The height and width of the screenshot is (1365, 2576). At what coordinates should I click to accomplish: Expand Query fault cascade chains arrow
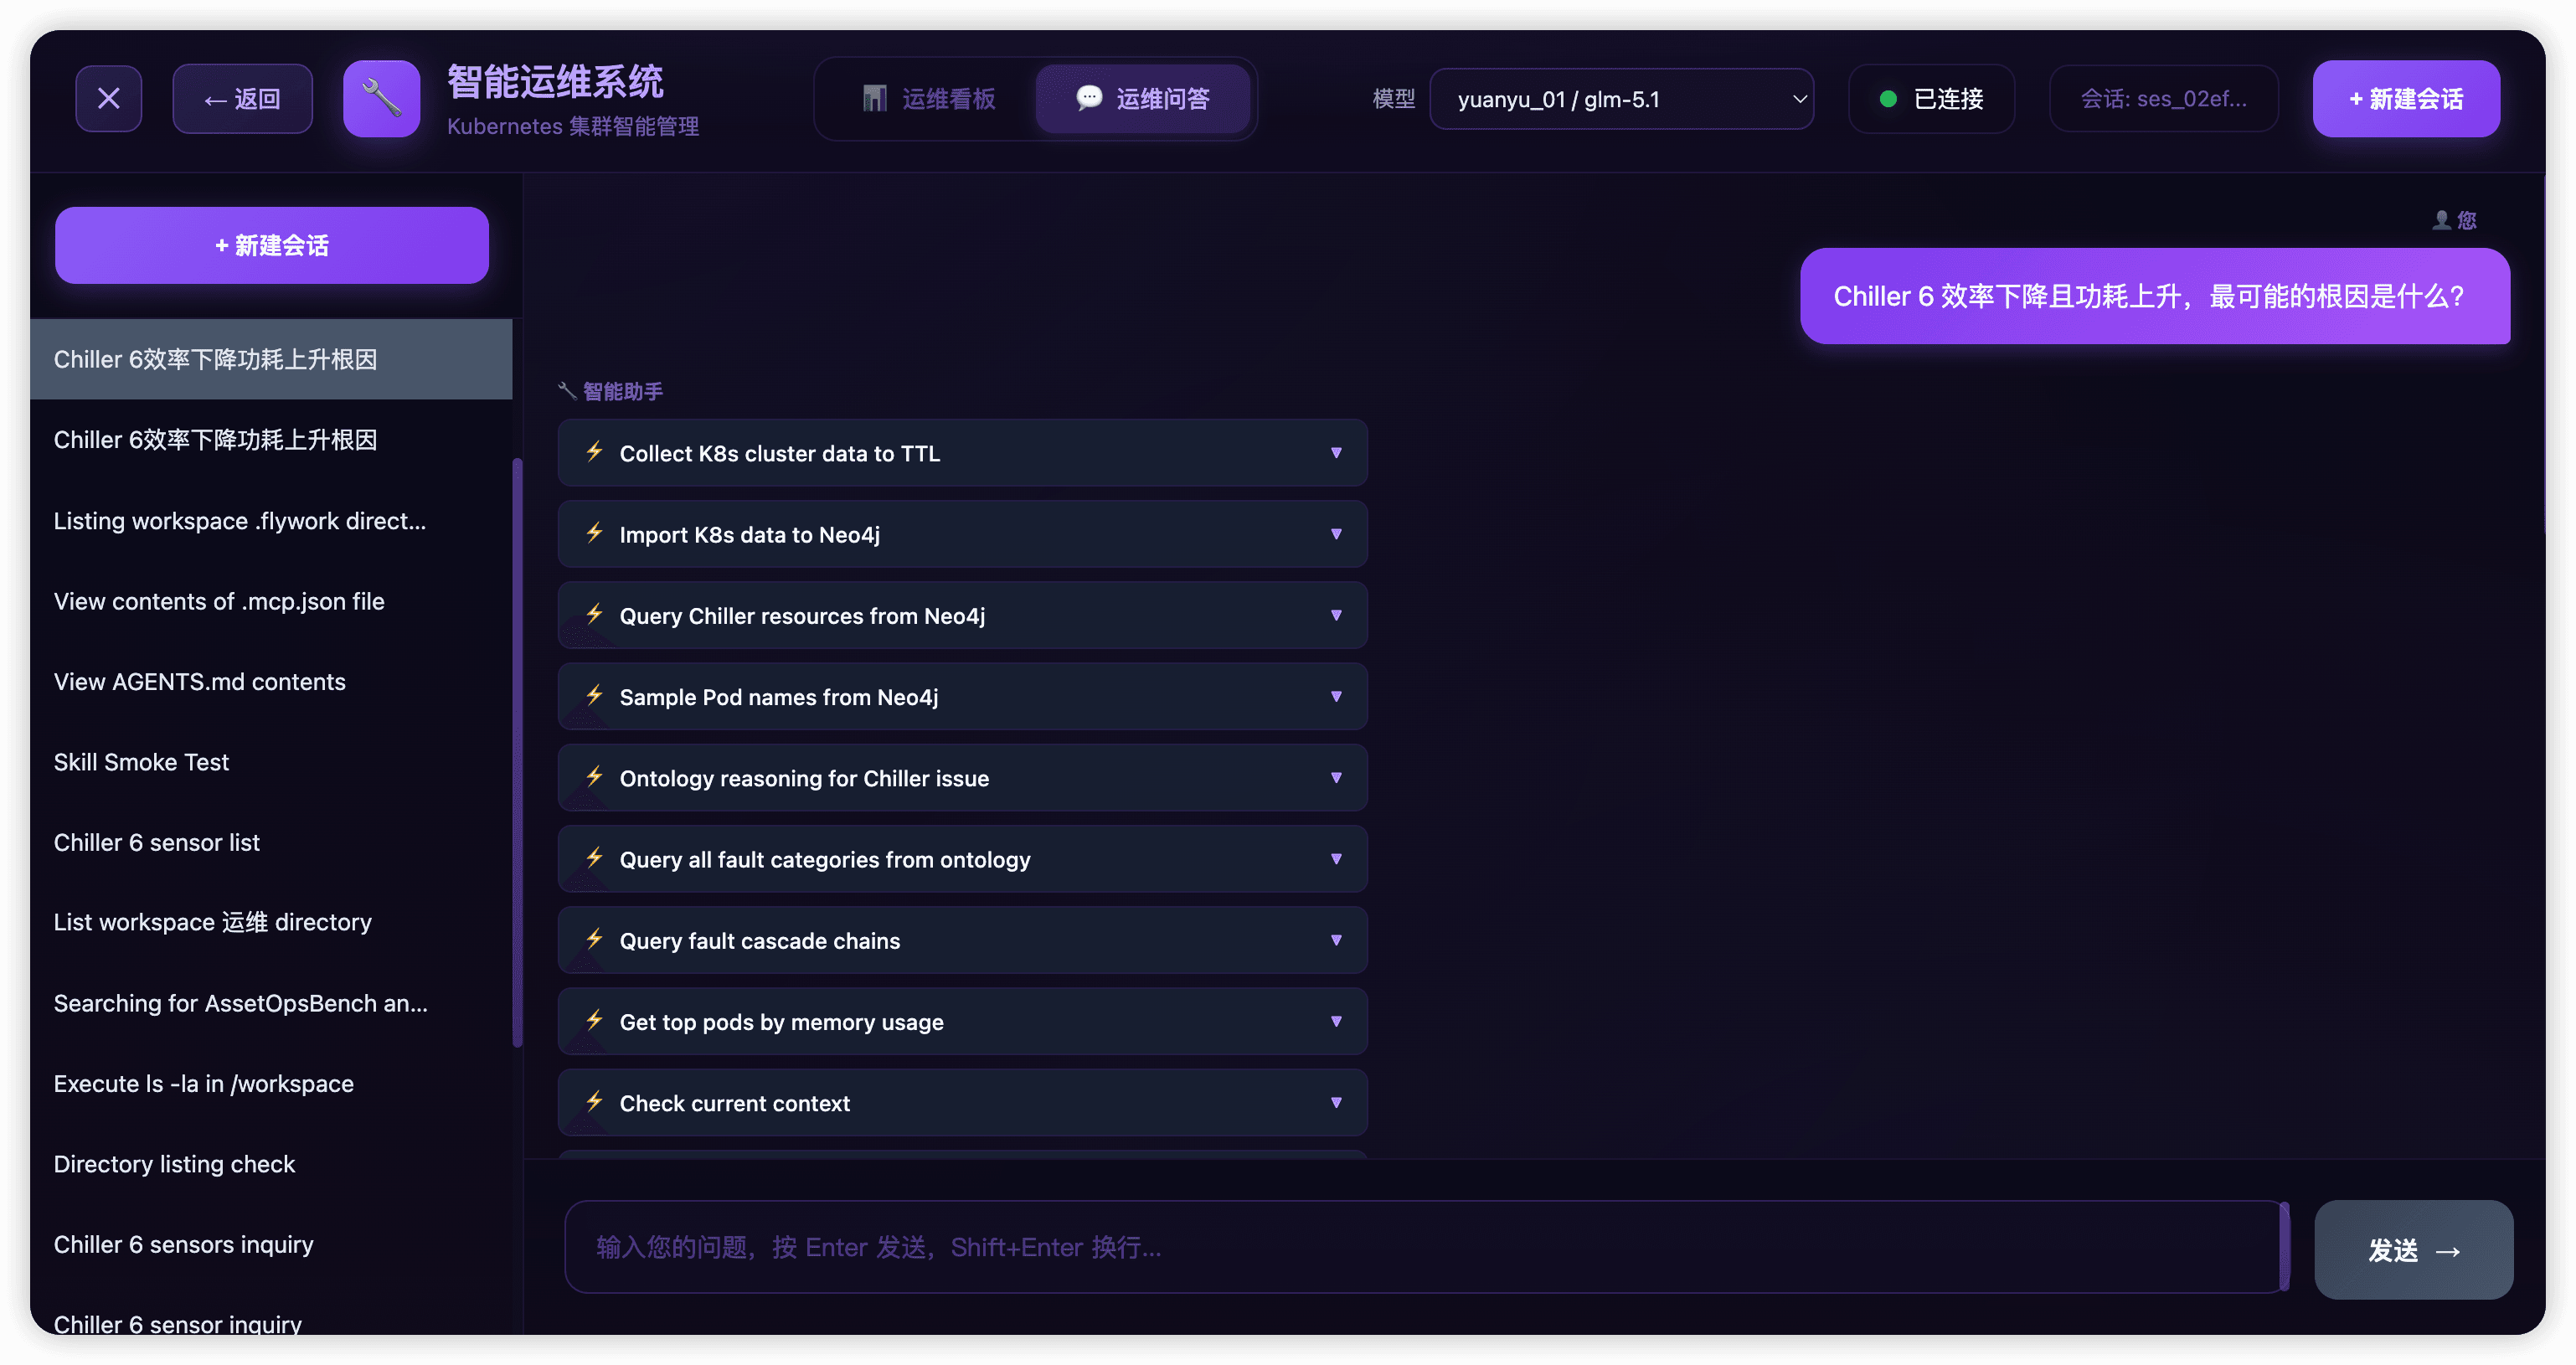click(1336, 940)
